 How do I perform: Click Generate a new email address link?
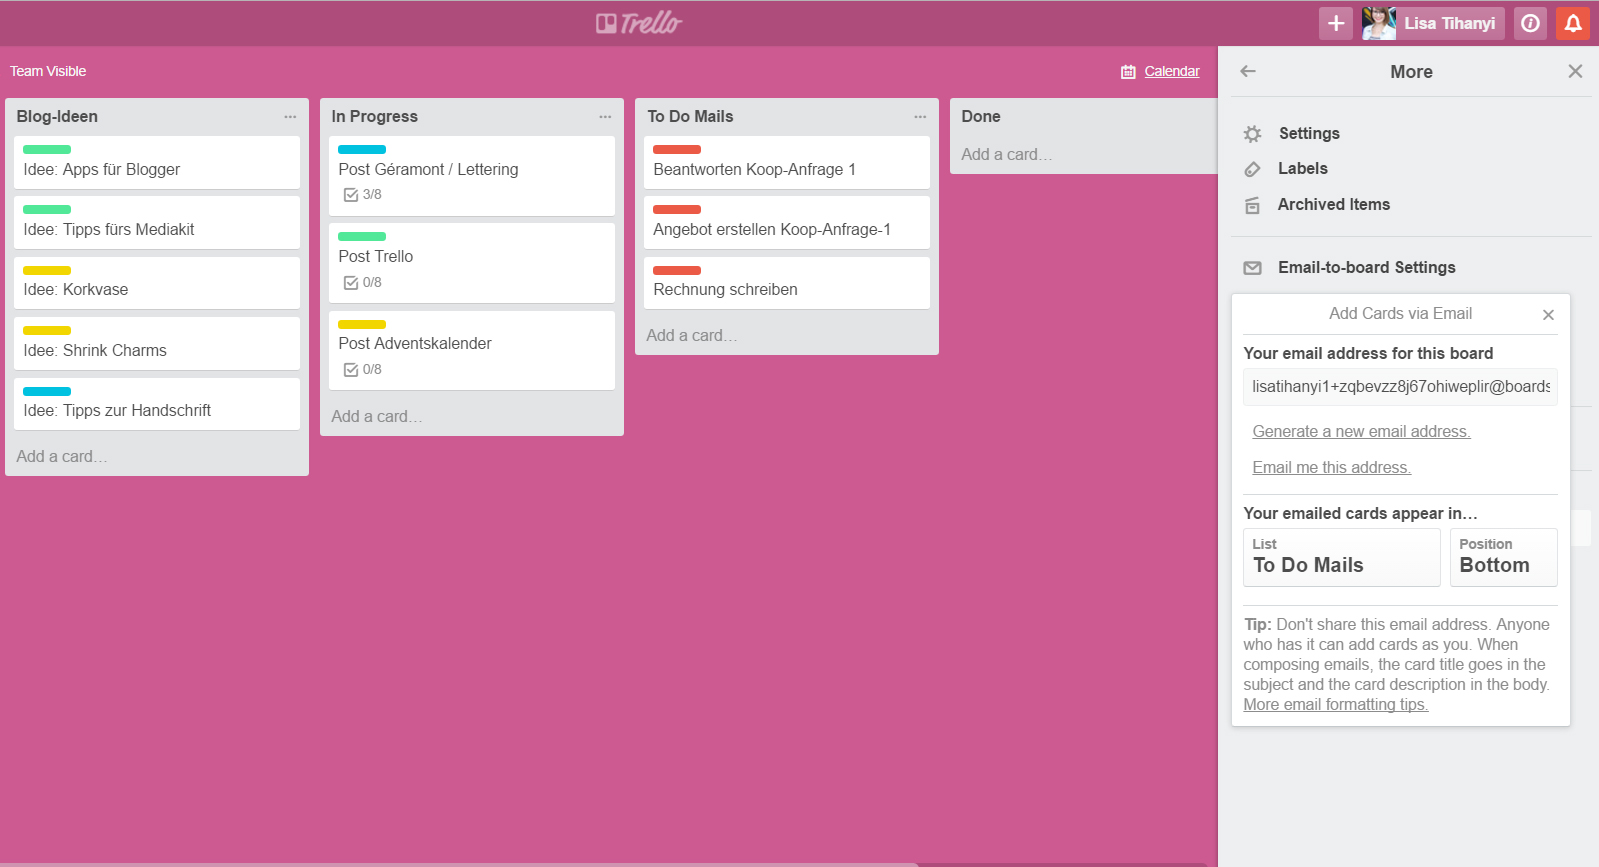(x=1361, y=432)
